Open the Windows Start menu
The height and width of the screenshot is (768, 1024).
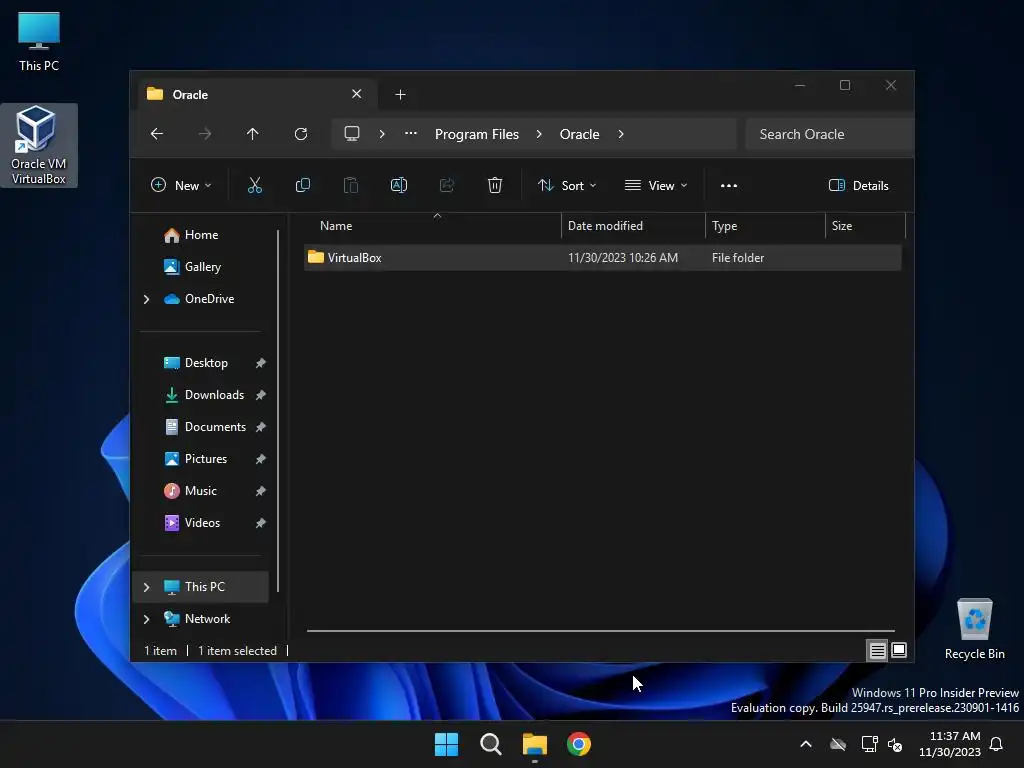[447, 744]
